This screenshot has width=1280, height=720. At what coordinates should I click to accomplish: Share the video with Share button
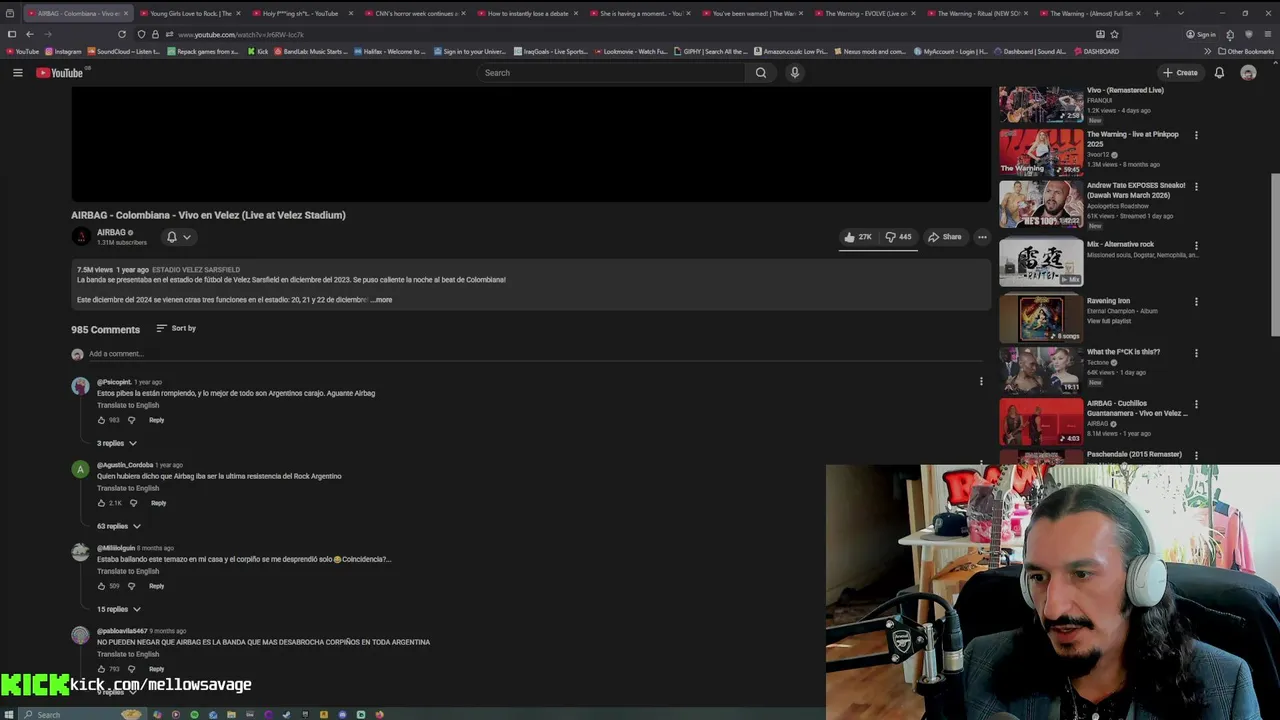945,237
